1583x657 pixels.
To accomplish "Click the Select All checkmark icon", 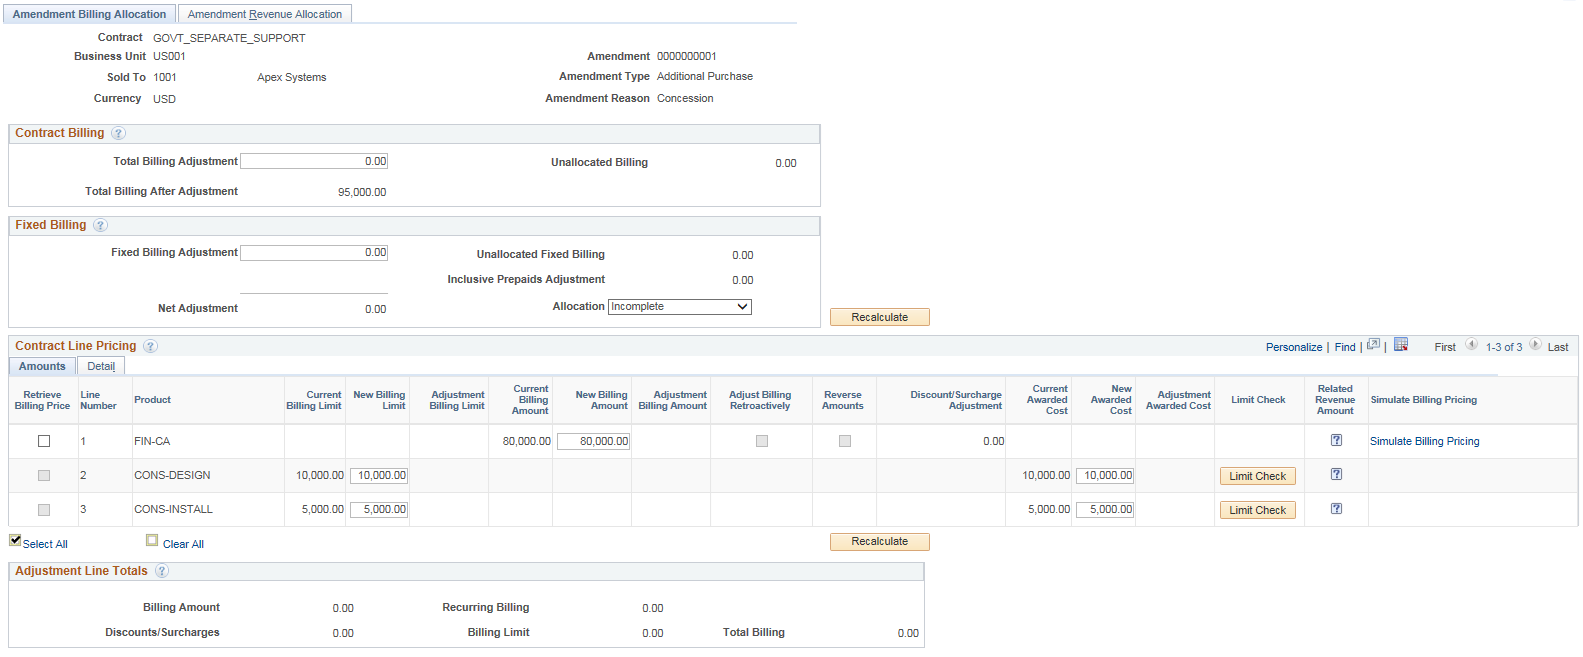I will [x=15, y=540].
